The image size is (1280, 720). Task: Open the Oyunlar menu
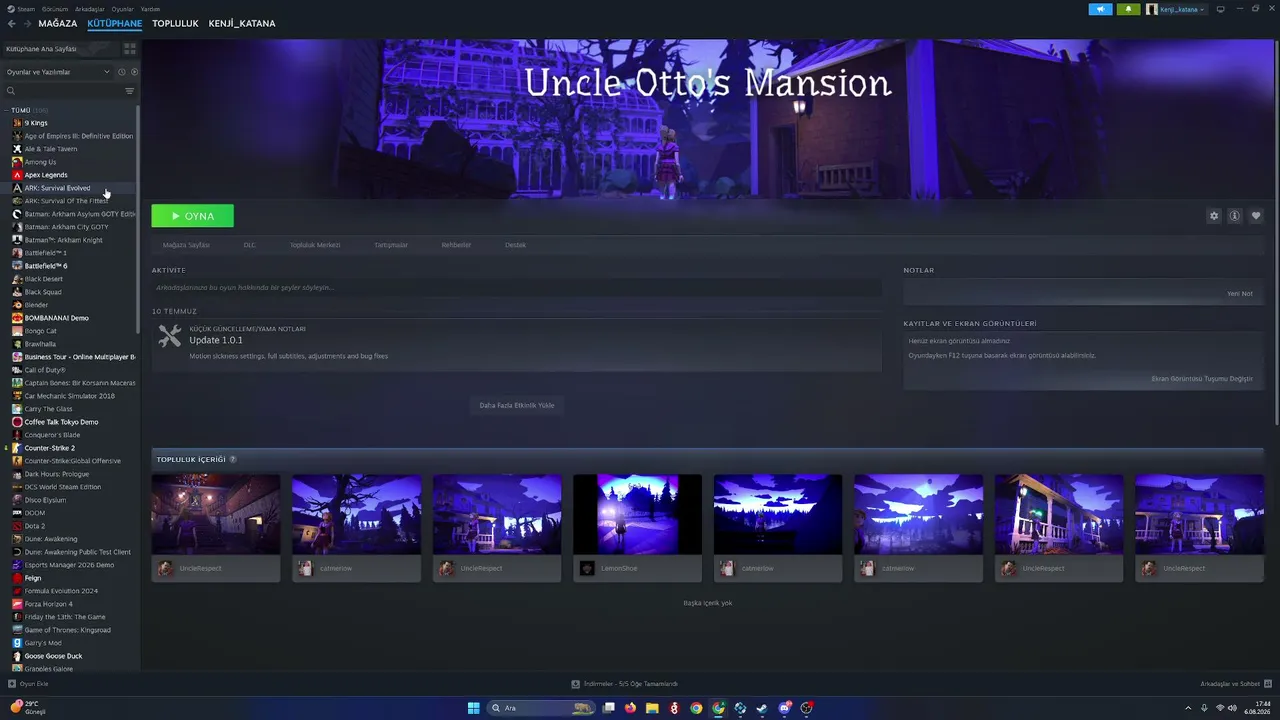122,9
